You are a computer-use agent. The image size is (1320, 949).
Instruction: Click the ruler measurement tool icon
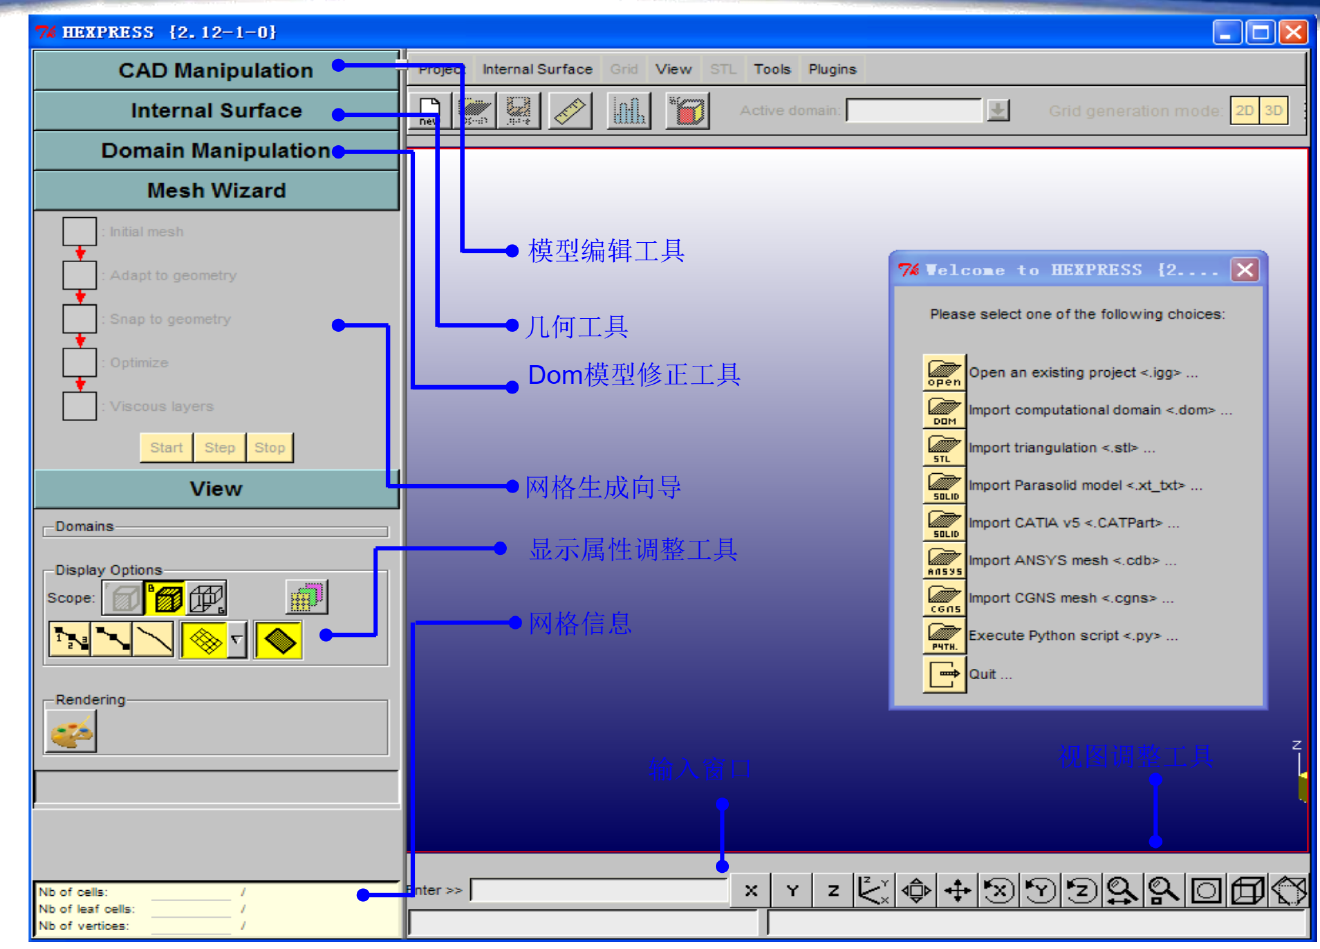coord(571,111)
